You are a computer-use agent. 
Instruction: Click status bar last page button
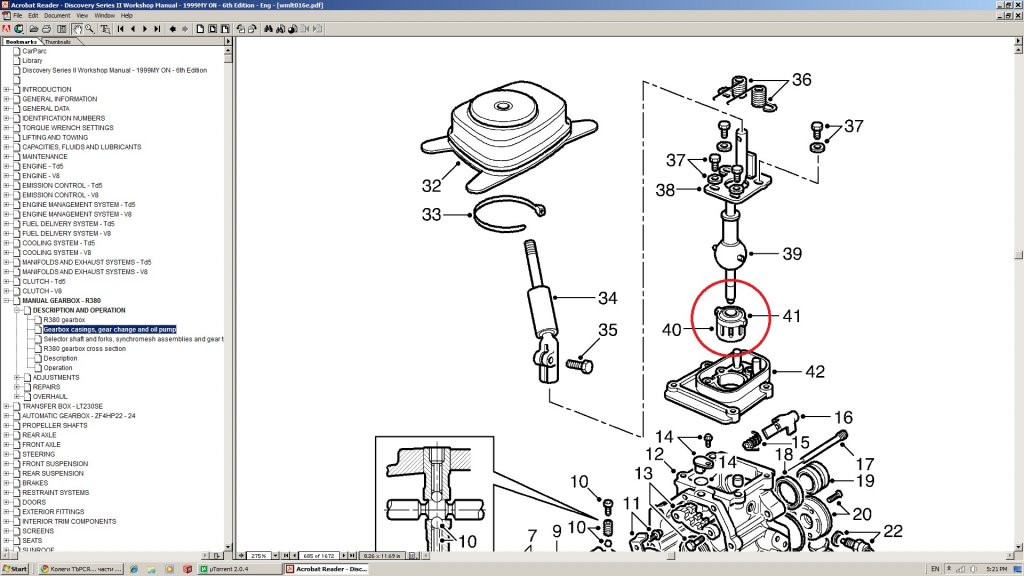tap(352, 556)
